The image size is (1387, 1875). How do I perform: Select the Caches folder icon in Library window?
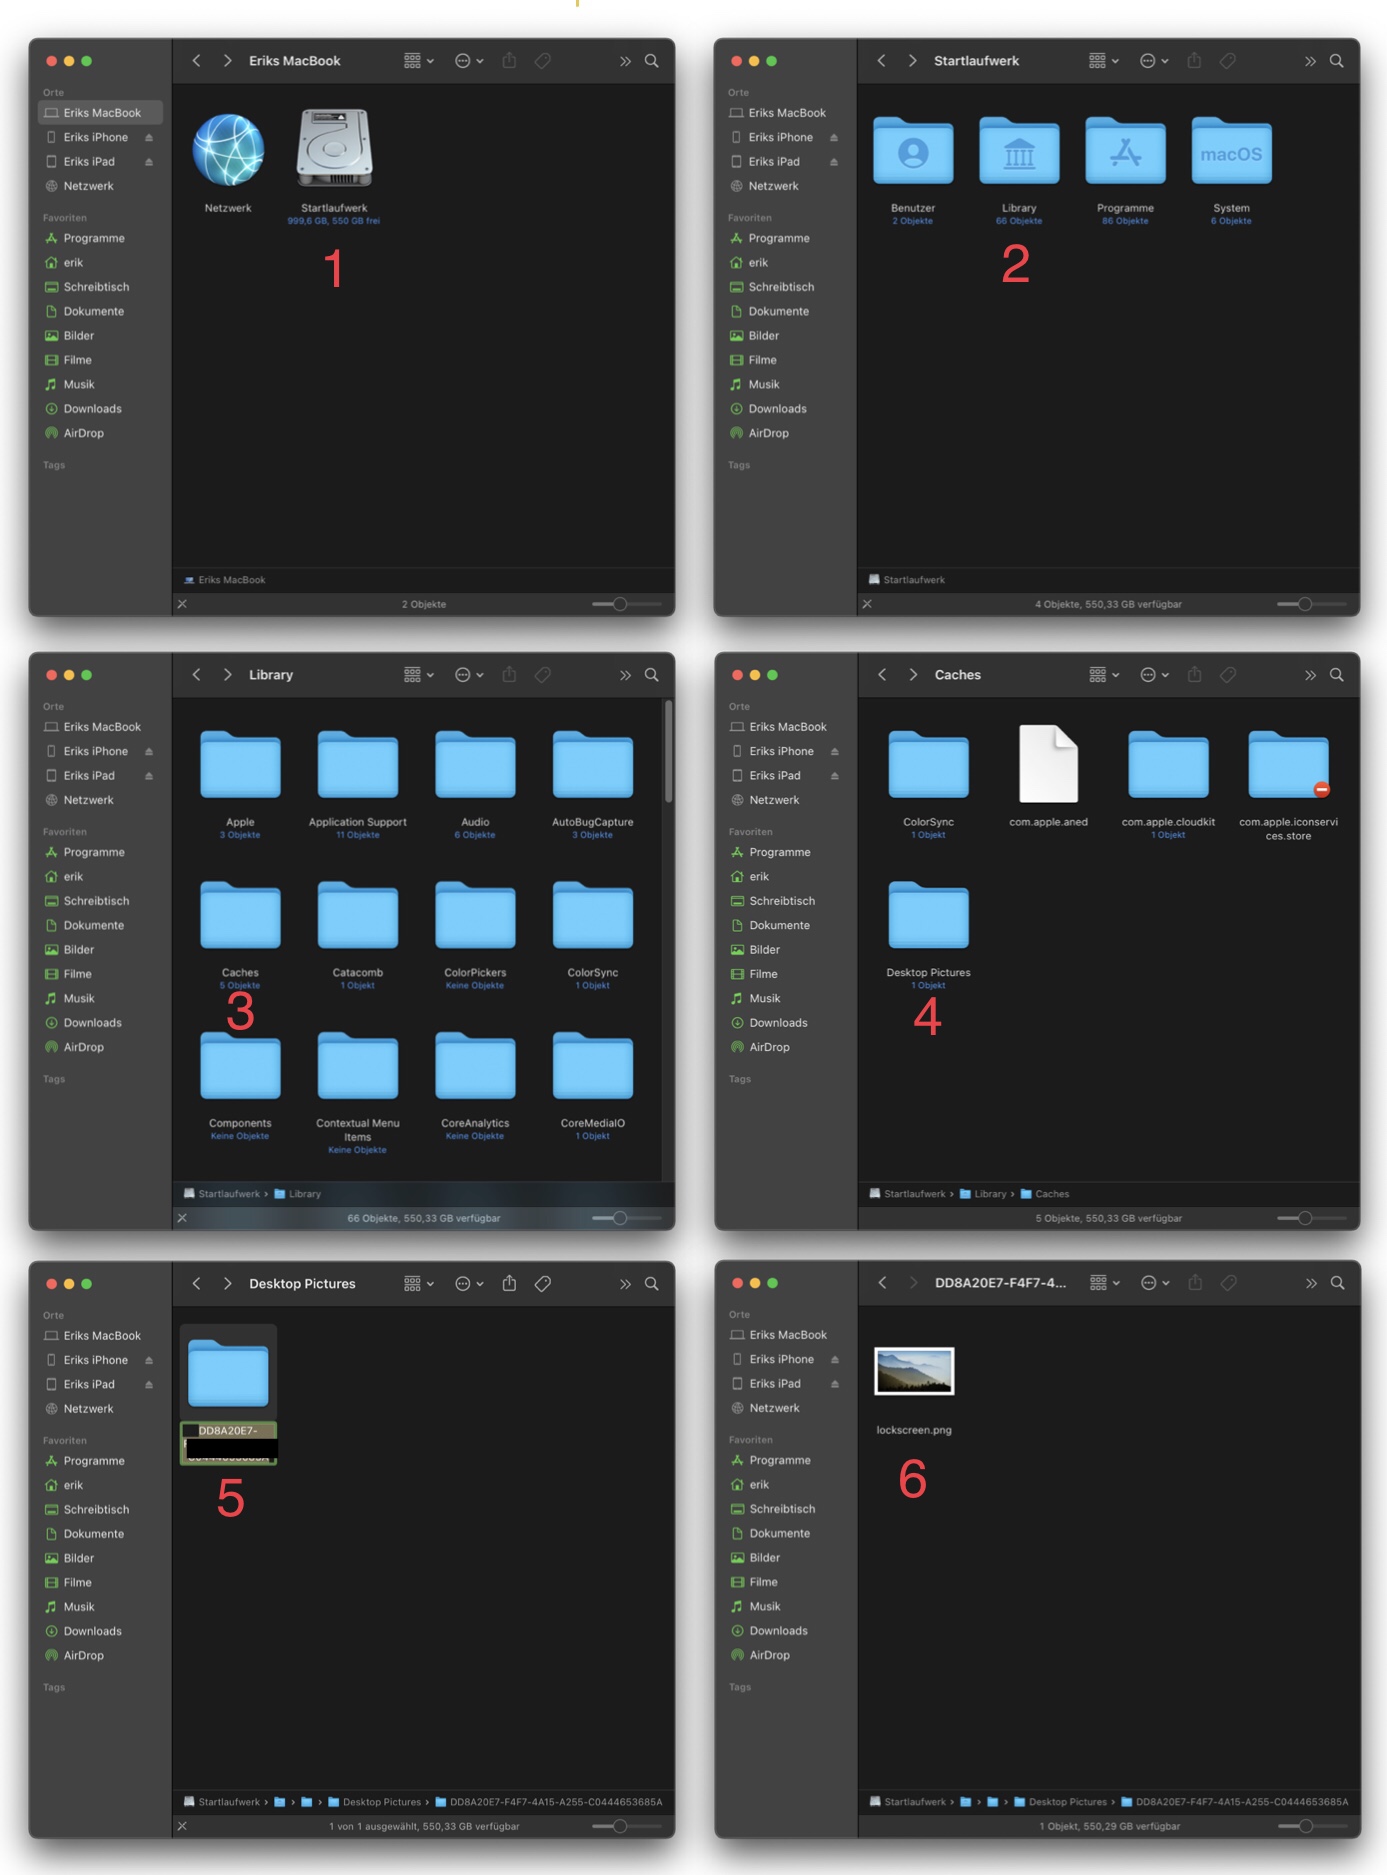click(x=240, y=915)
